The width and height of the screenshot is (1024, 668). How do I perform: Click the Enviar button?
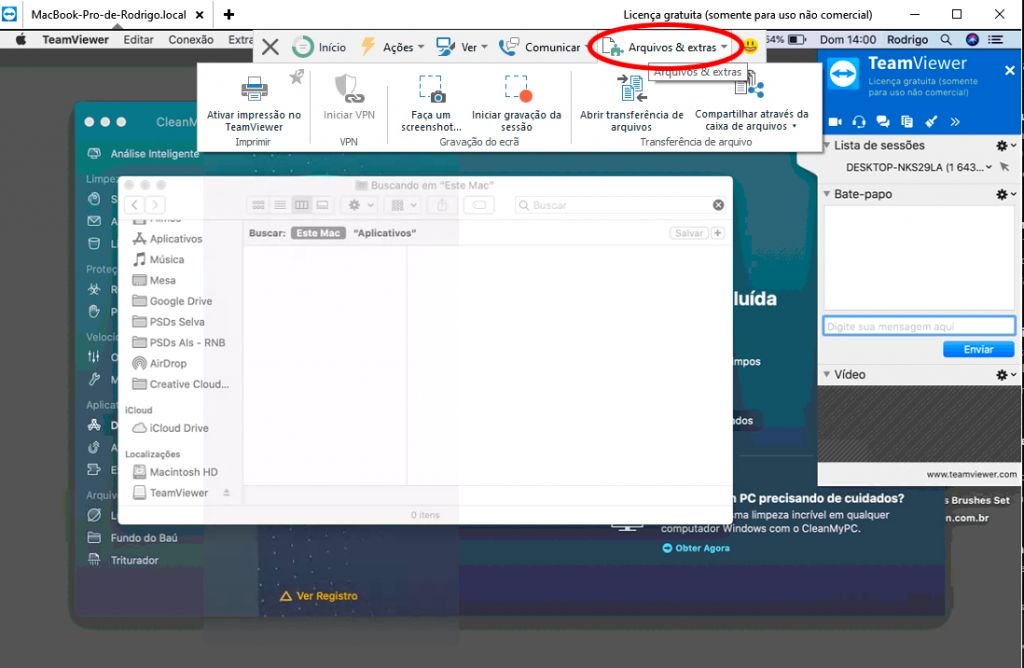[x=978, y=349]
